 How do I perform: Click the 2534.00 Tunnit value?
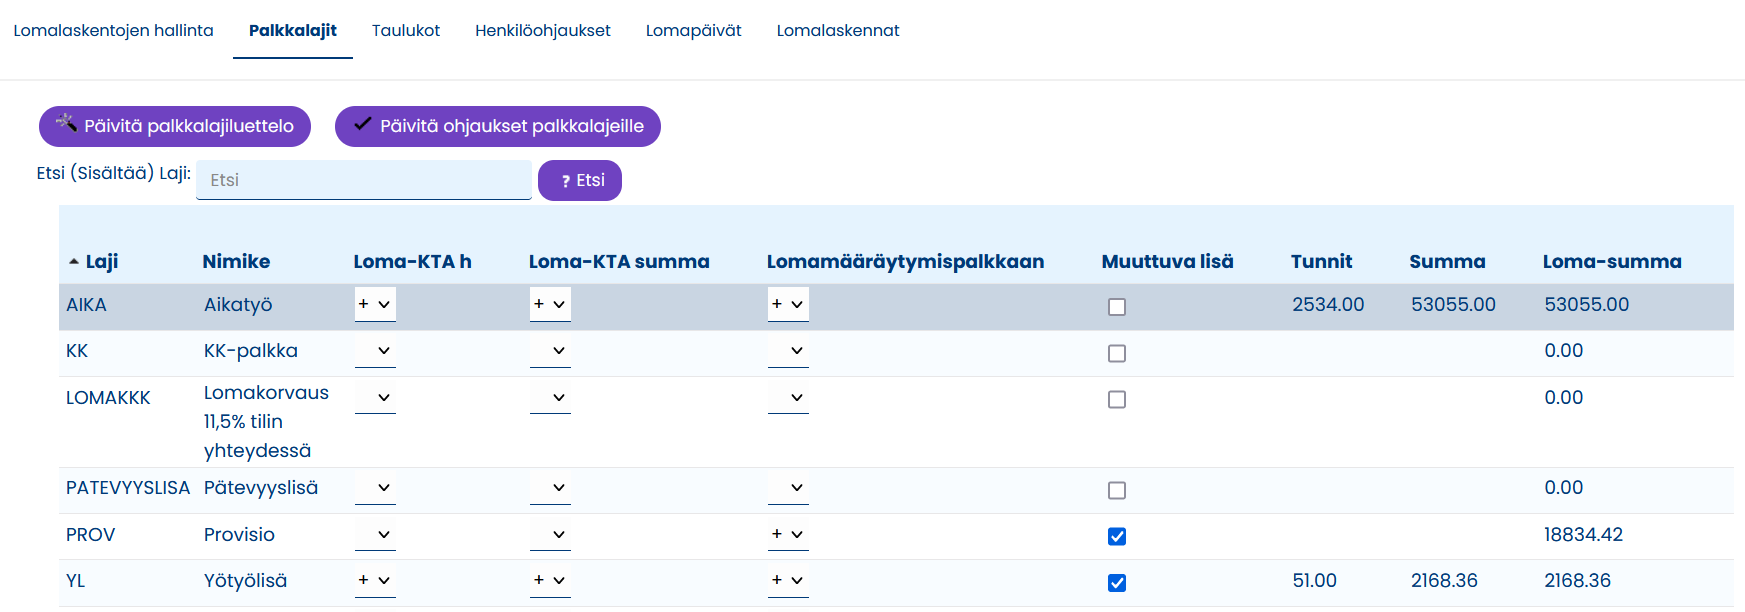[x=1328, y=305]
